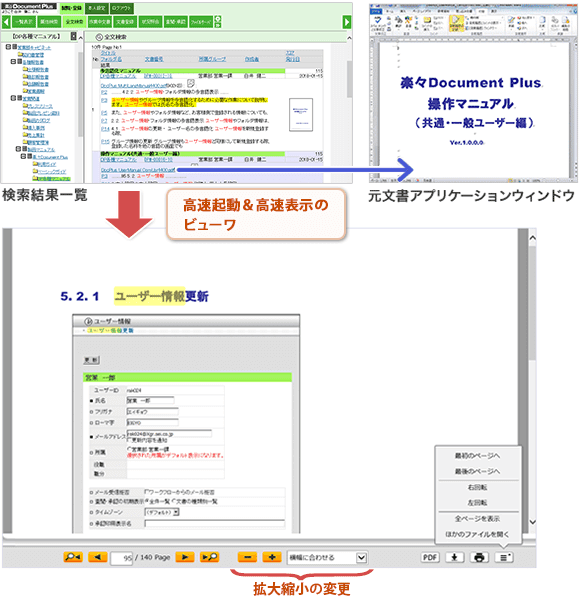Click the PDF button in viewer toolbar
Viewport: 580px width, 597px height.
click(x=430, y=558)
